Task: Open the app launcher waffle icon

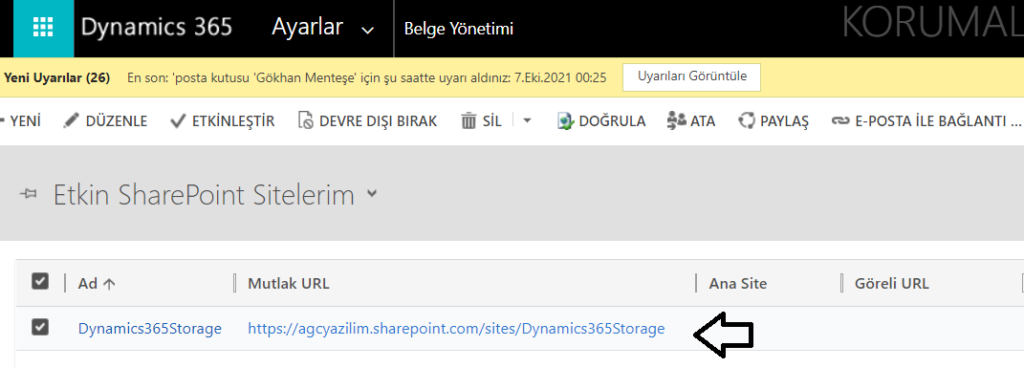Action: (43, 28)
